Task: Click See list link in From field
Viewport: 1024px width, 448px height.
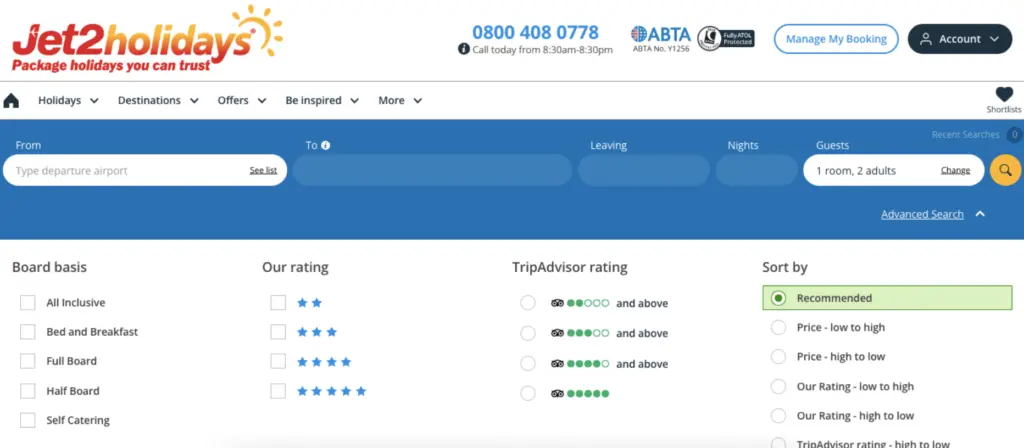Action: click(263, 170)
